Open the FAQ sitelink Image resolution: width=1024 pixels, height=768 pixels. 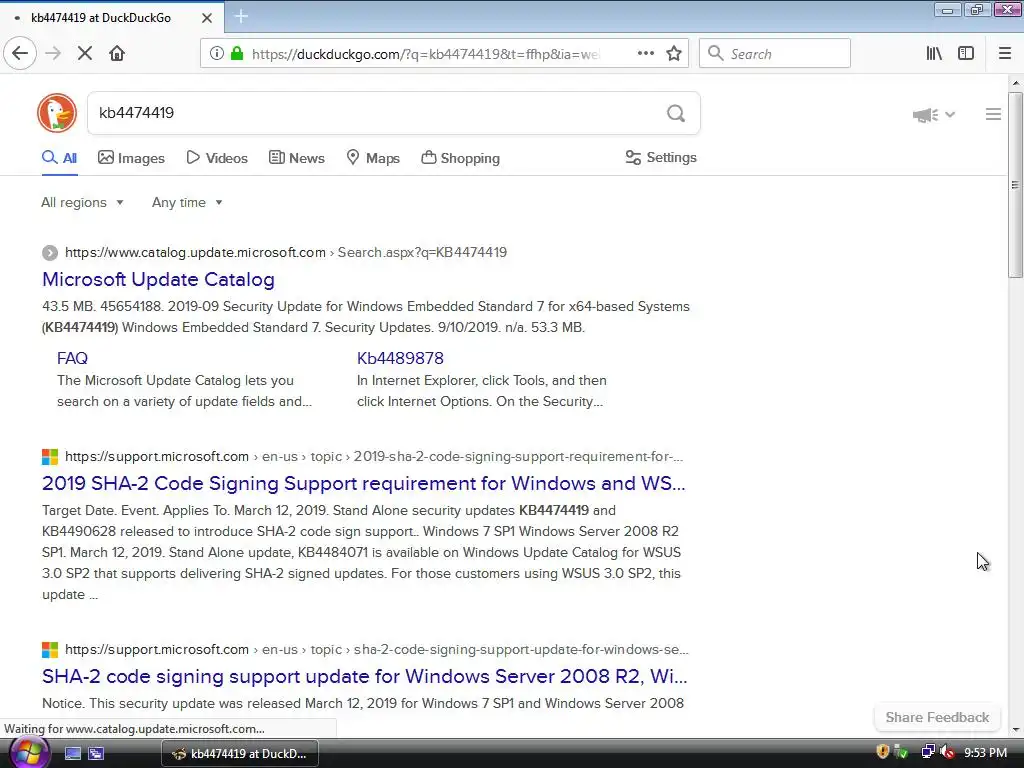pyautogui.click(x=72, y=359)
